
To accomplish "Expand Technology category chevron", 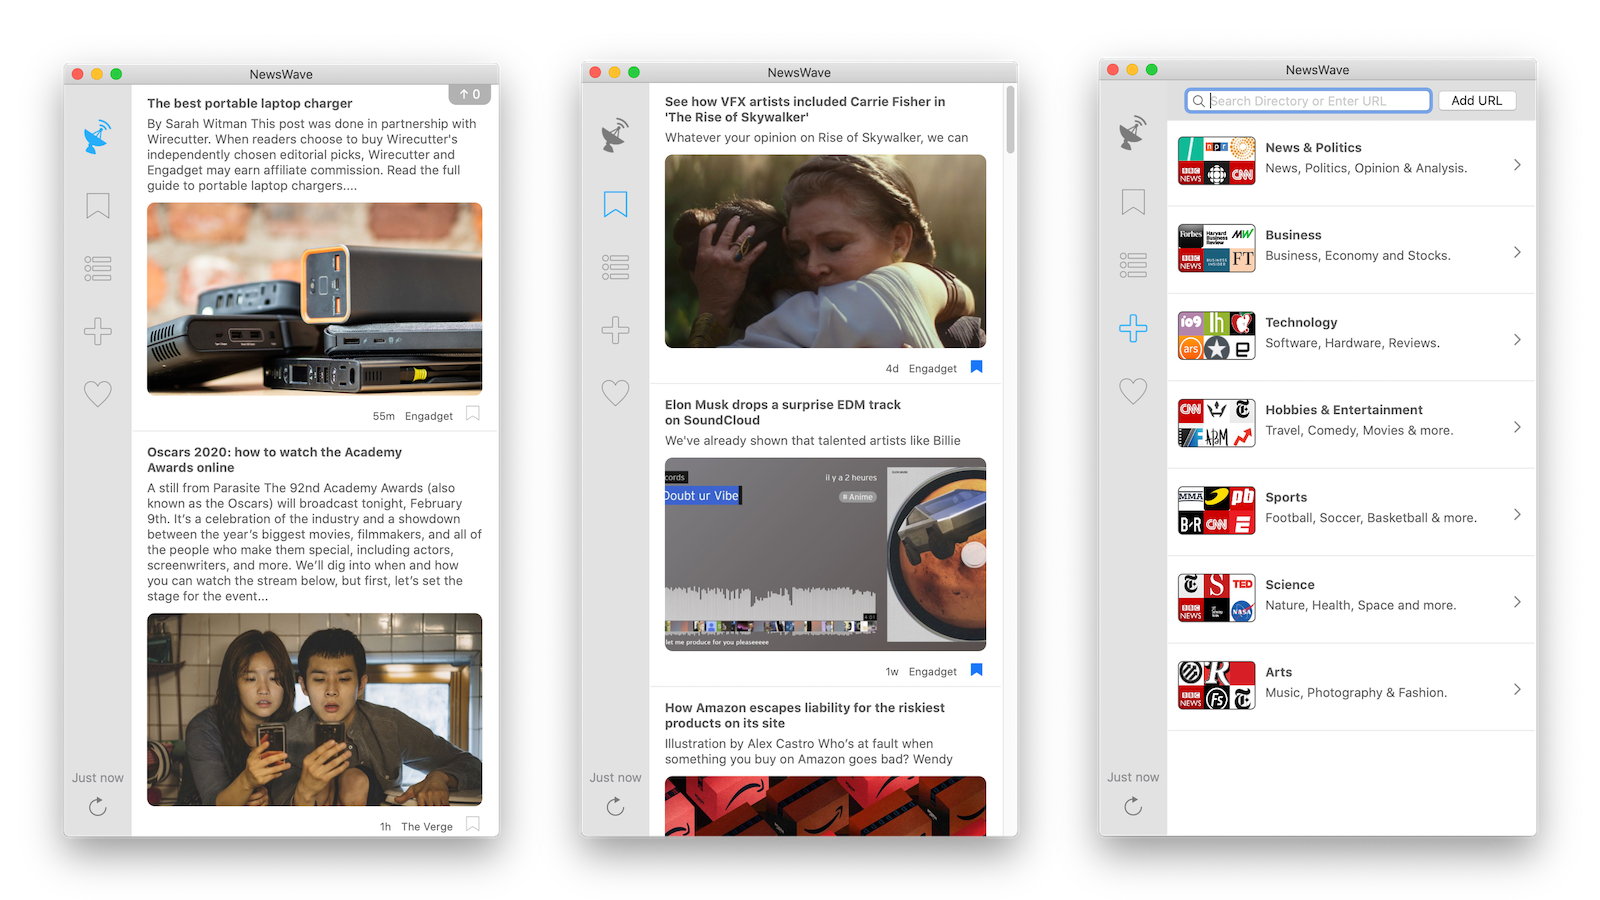I will 1517,340.
